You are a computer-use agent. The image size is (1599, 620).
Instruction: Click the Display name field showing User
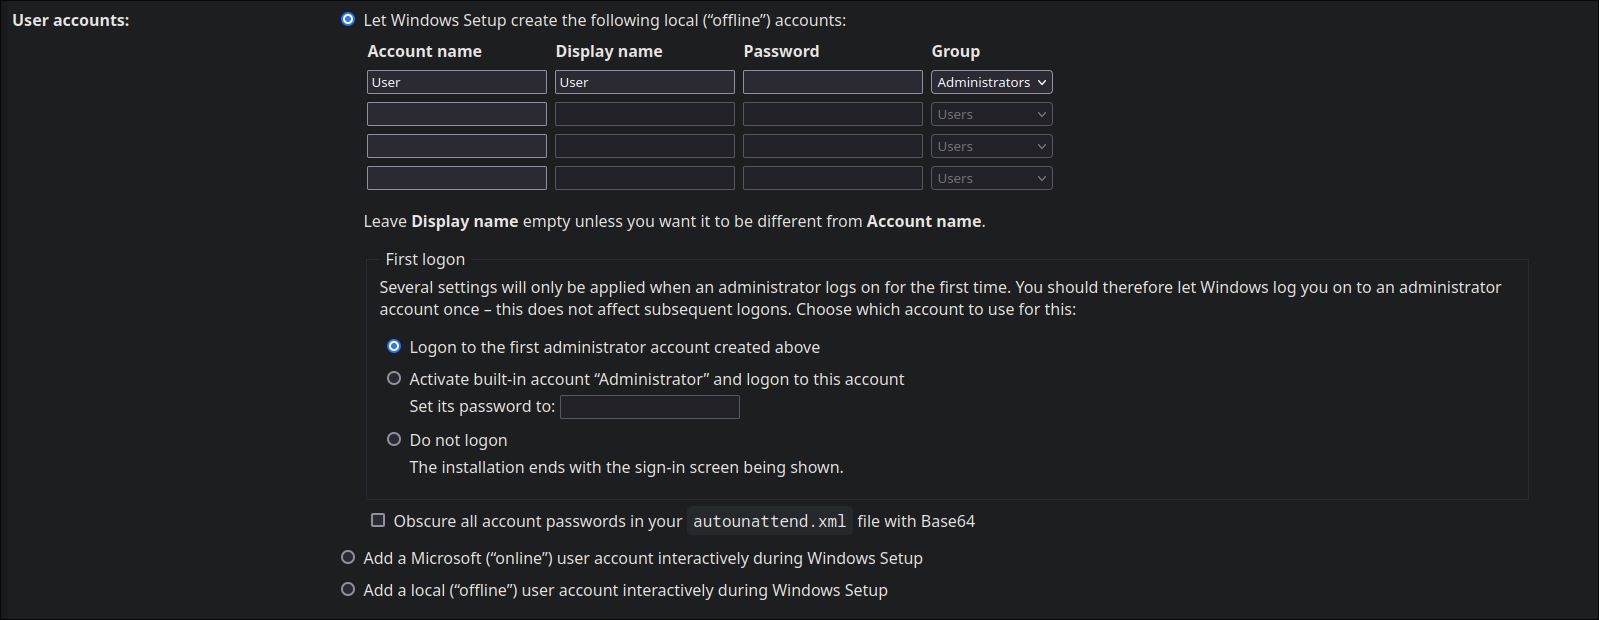(644, 81)
